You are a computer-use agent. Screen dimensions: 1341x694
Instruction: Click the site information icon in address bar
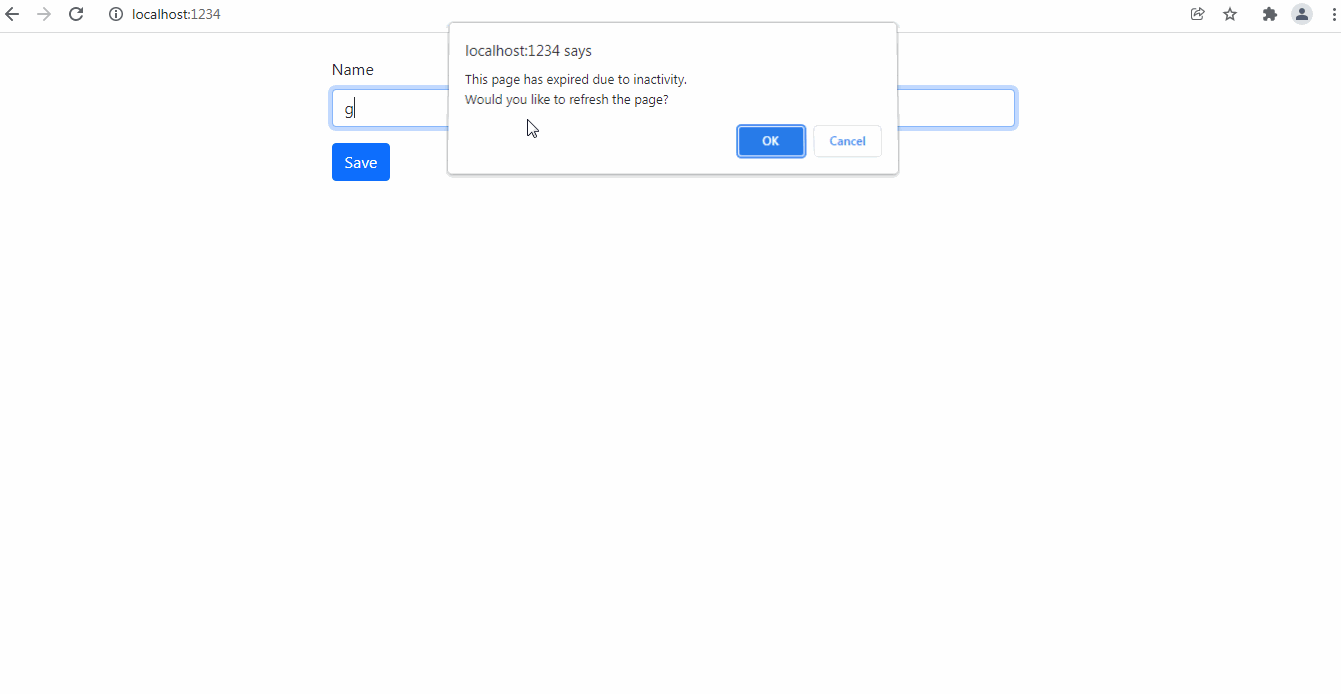(x=115, y=14)
